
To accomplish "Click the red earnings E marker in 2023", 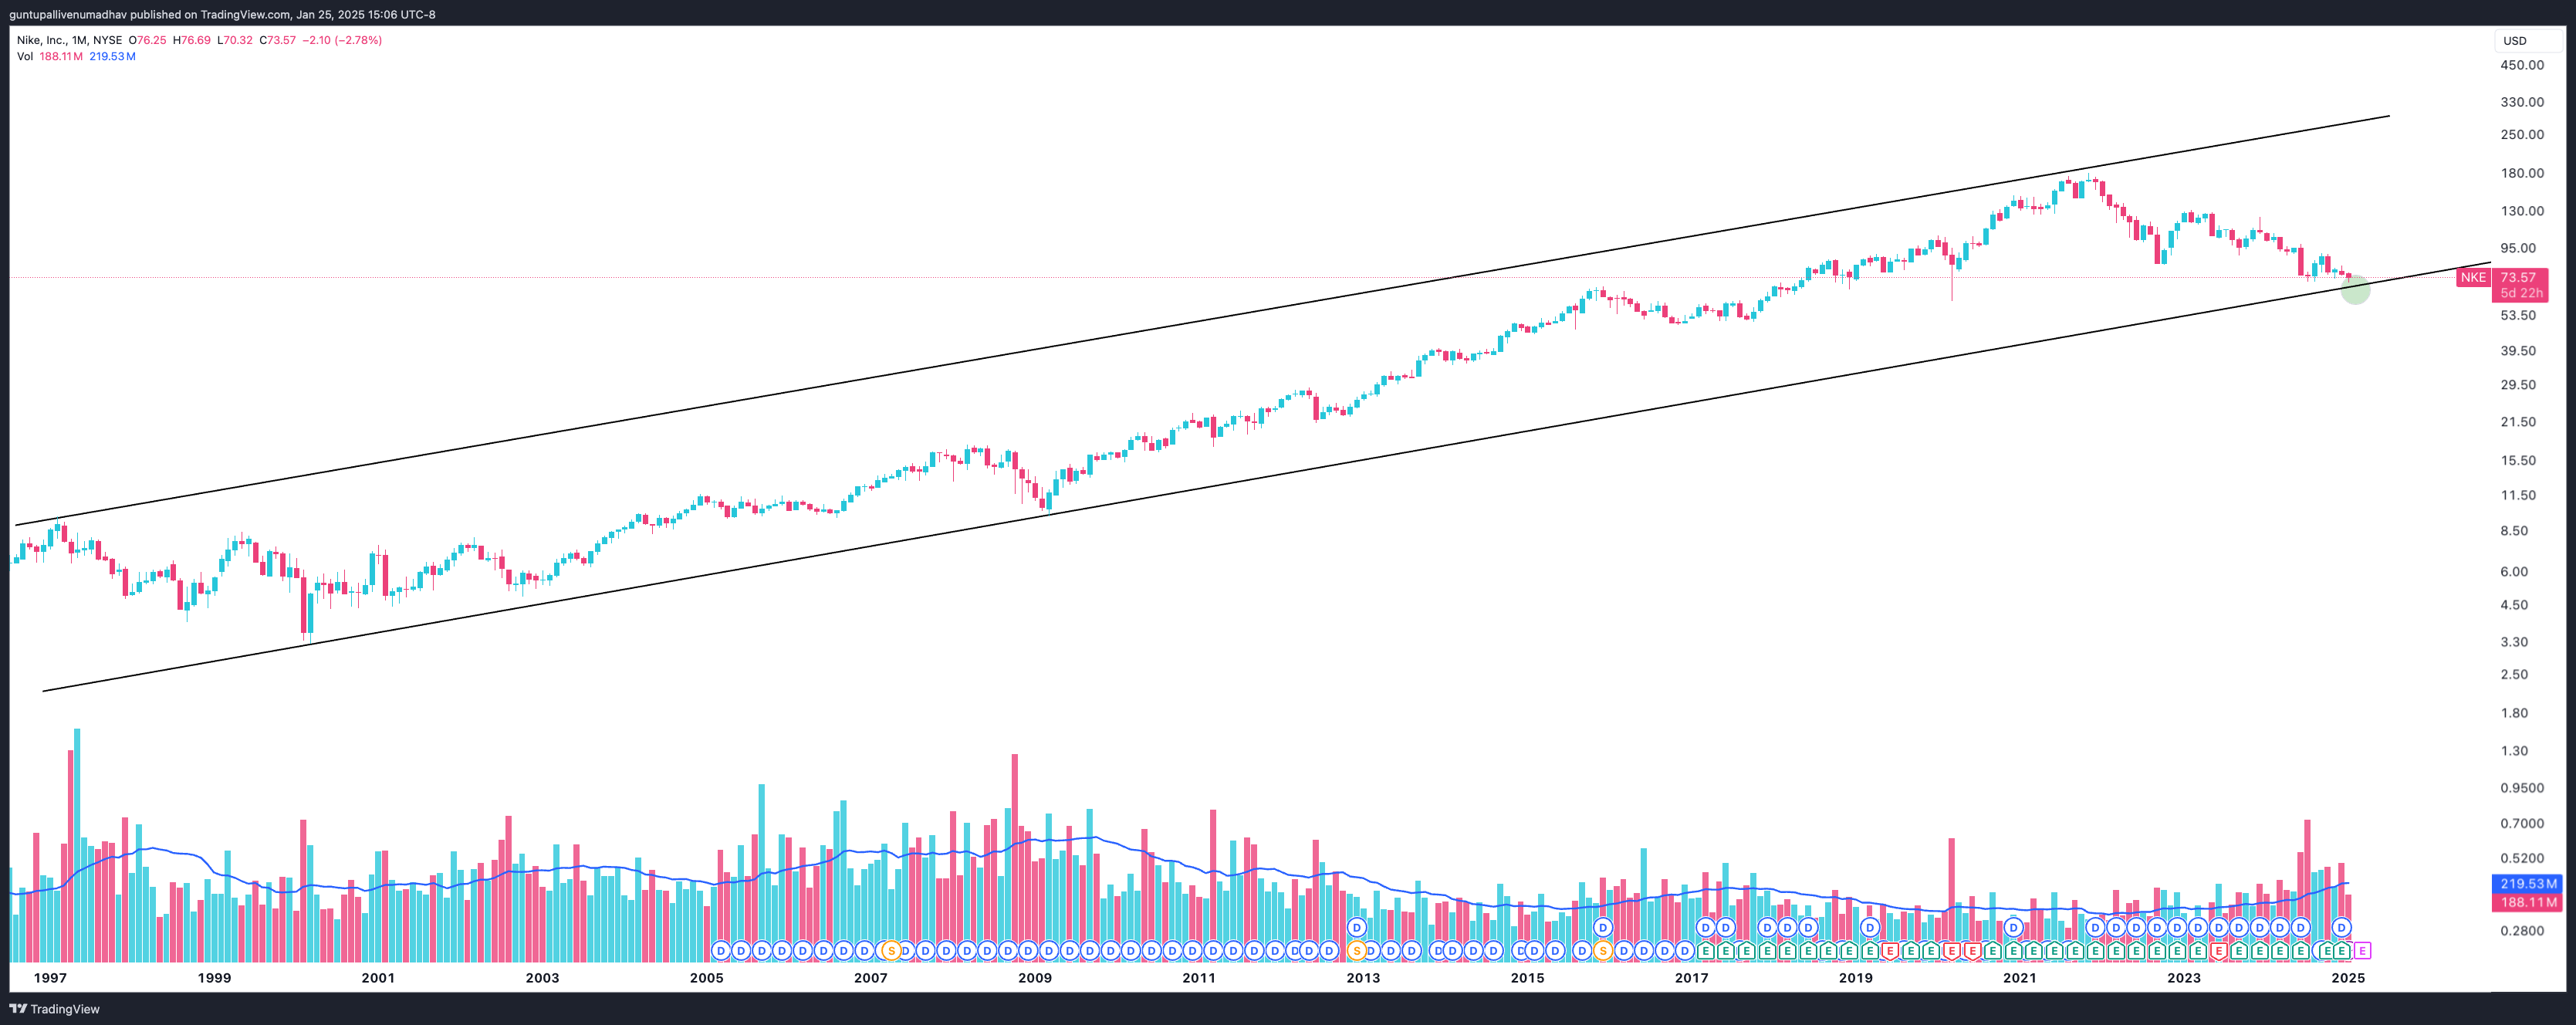I will click(x=2218, y=950).
